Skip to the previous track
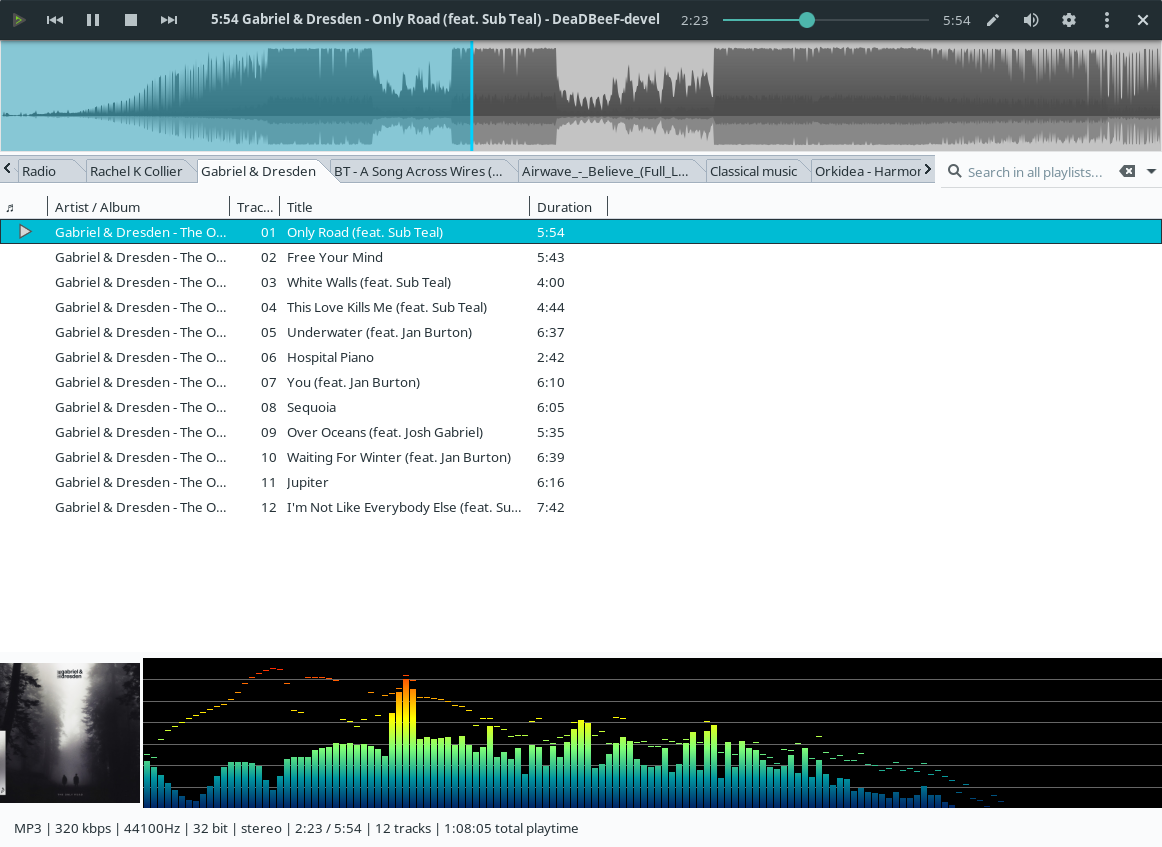This screenshot has height=847, width=1162. (x=55, y=20)
